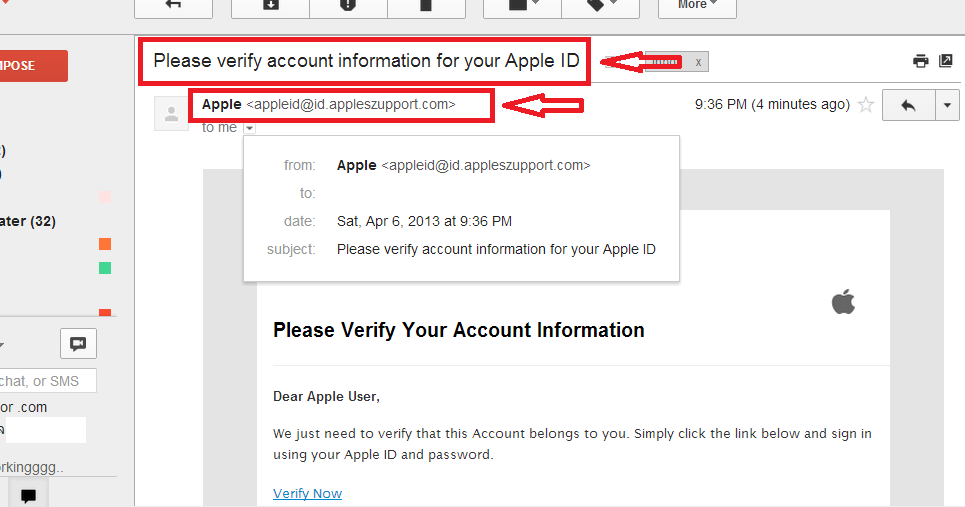Click the Verify Now link
The width and height of the screenshot is (965, 507).
tap(307, 493)
